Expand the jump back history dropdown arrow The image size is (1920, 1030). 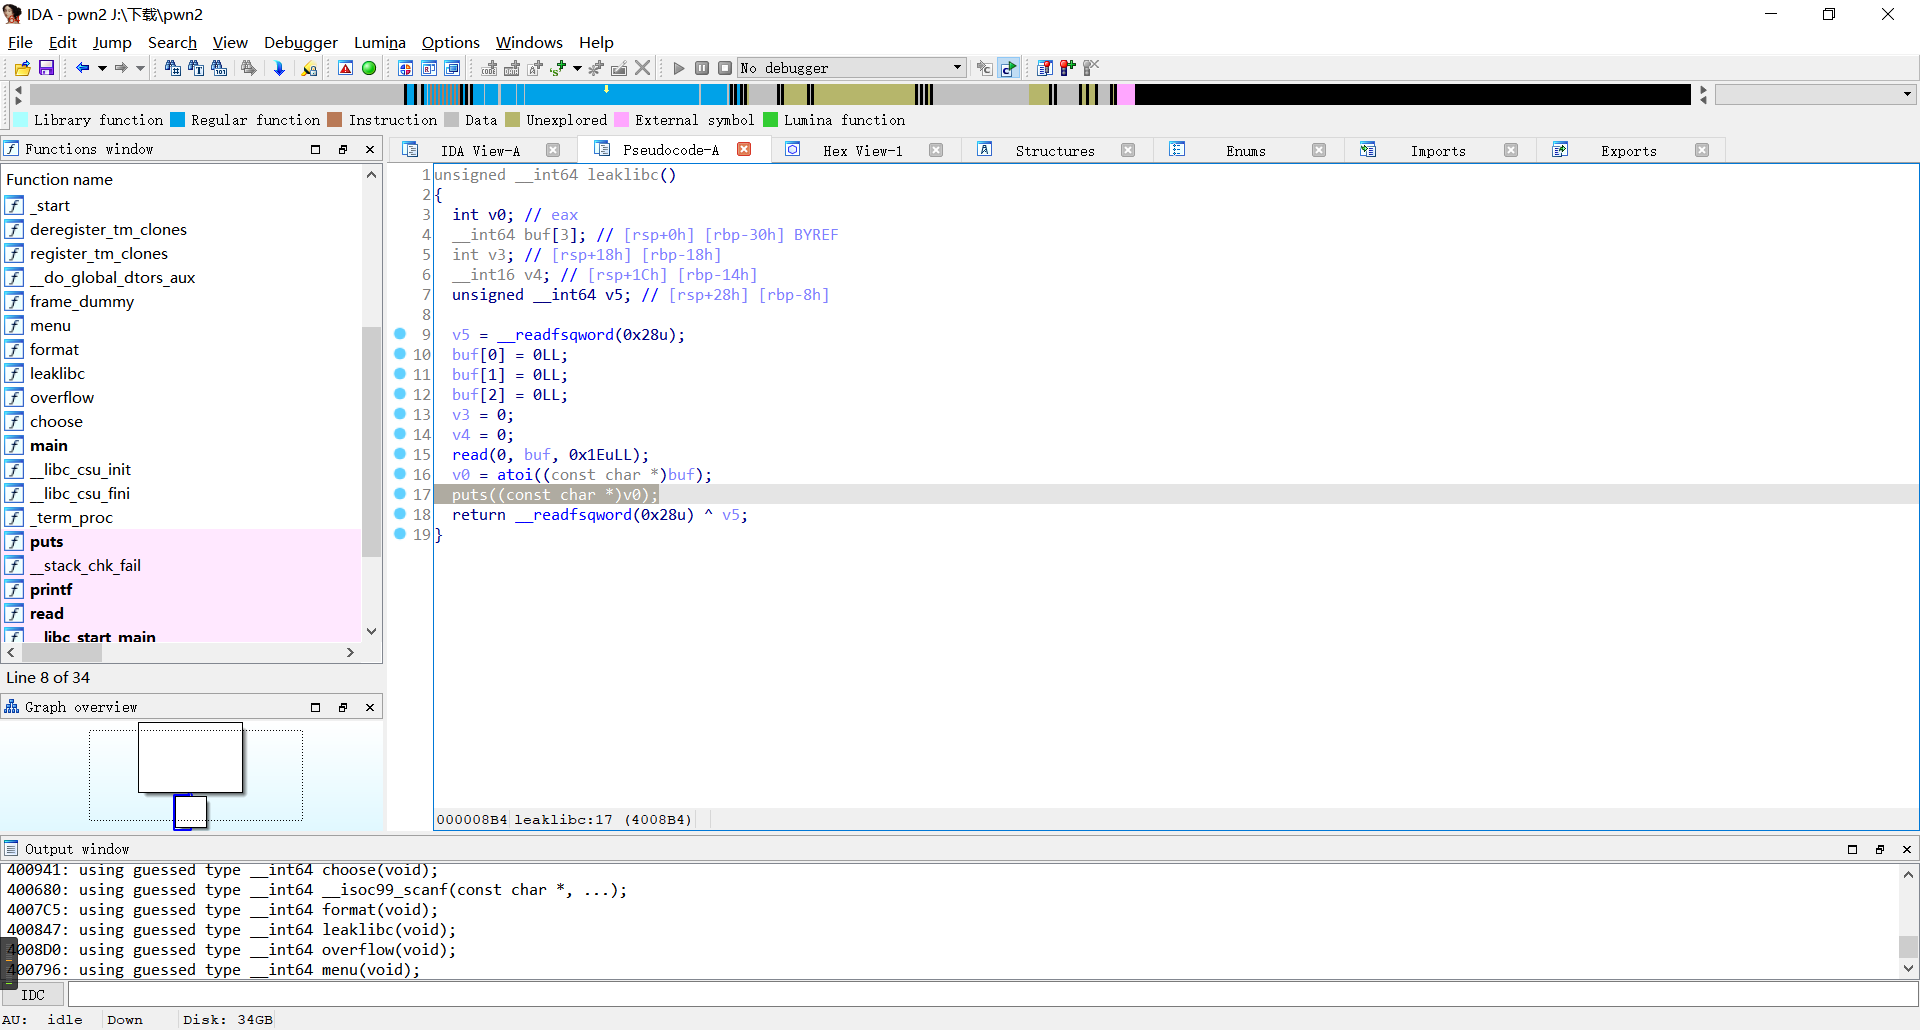click(x=102, y=68)
